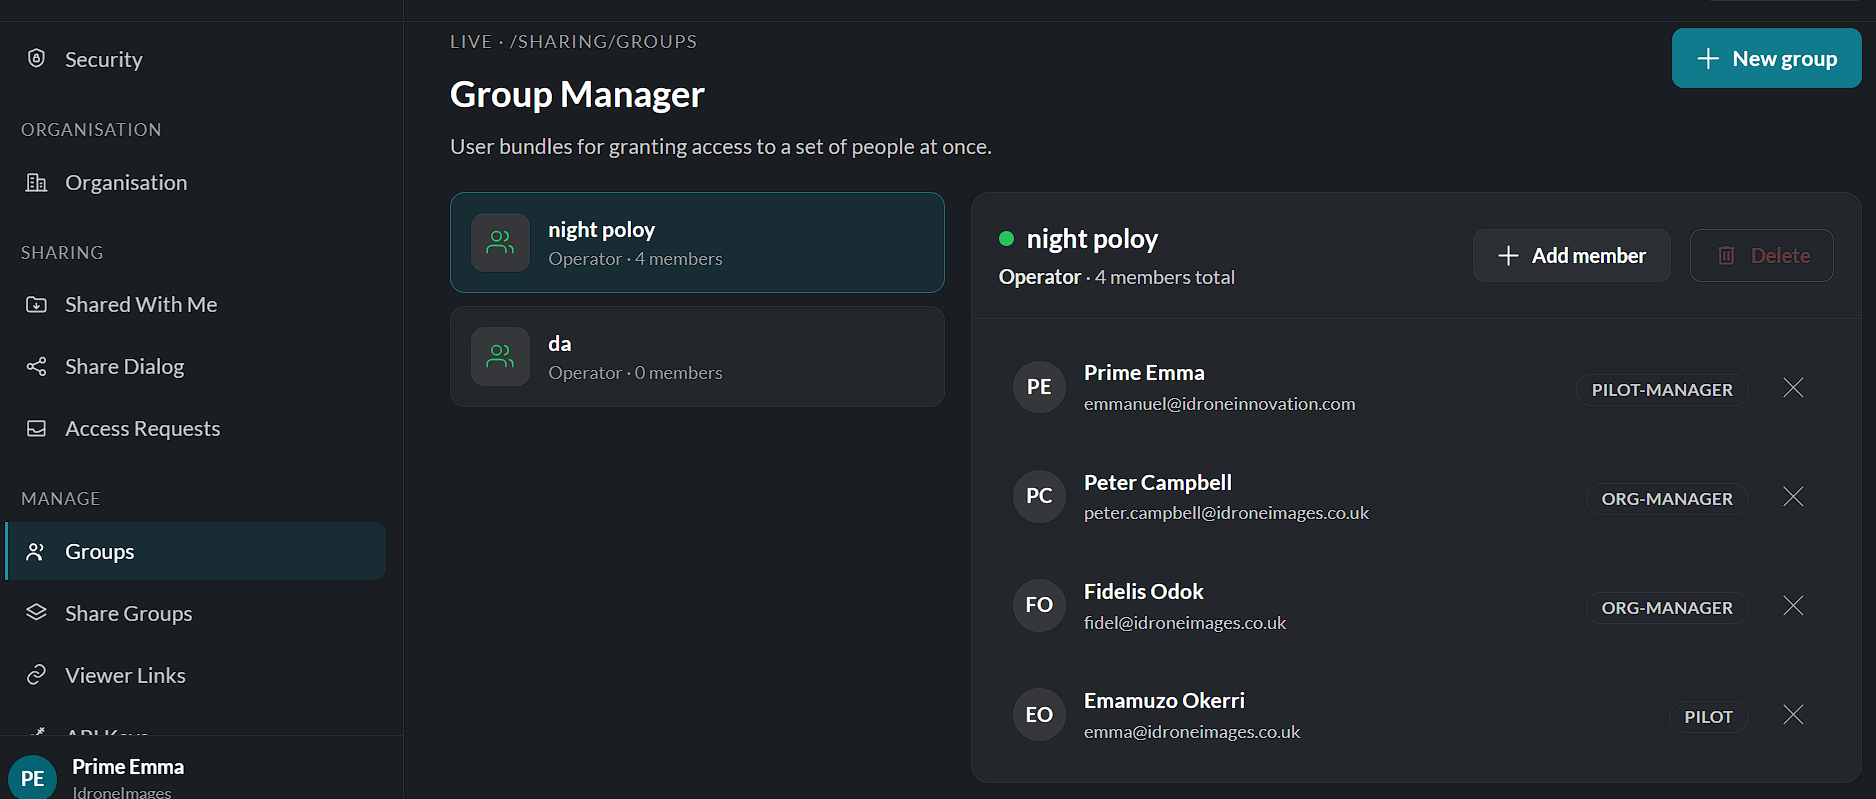Image resolution: width=1876 pixels, height=799 pixels.
Task: Click 'Operator · 0 members' text under da
Action: pyautogui.click(x=635, y=373)
